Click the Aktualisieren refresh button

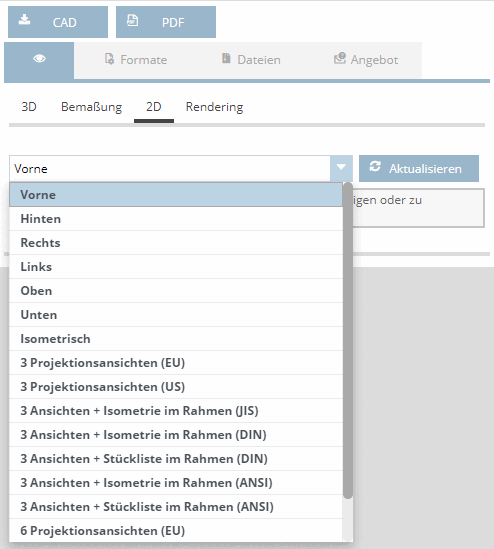point(419,168)
